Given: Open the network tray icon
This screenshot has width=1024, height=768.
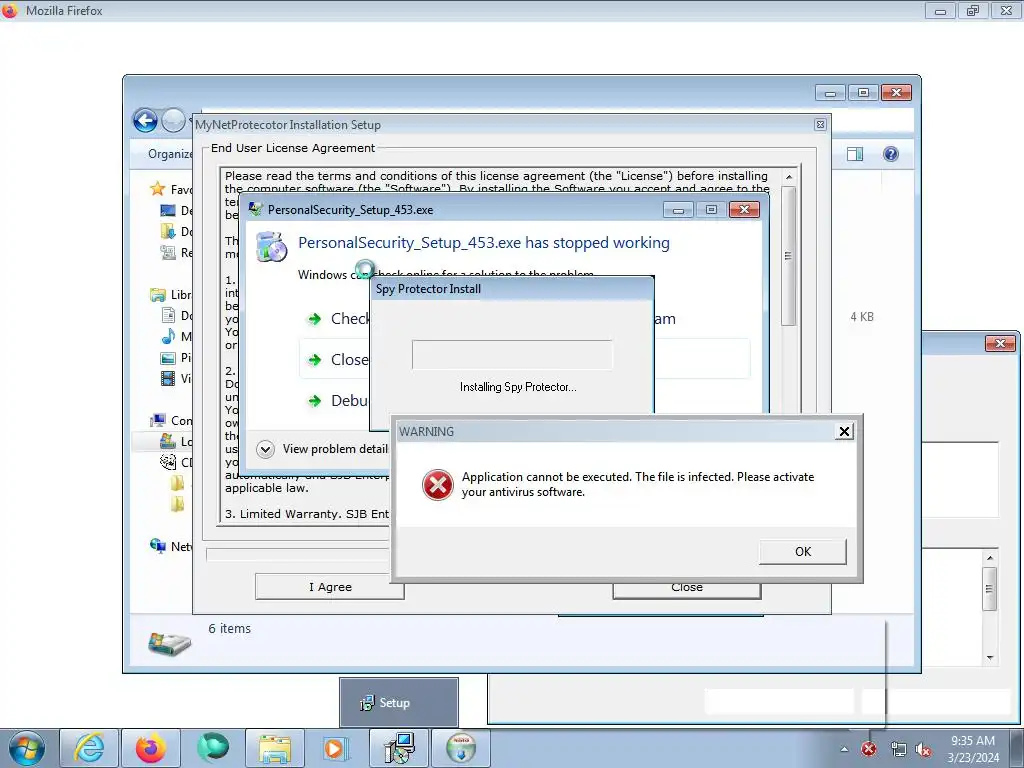Looking at the screenshot, I should [899, 749].
